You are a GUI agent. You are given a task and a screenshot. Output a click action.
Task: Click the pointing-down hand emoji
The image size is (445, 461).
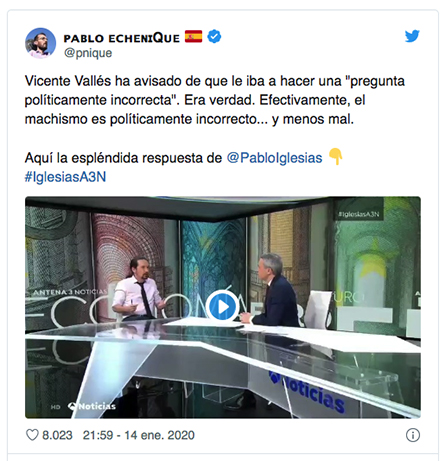(335, 157)
